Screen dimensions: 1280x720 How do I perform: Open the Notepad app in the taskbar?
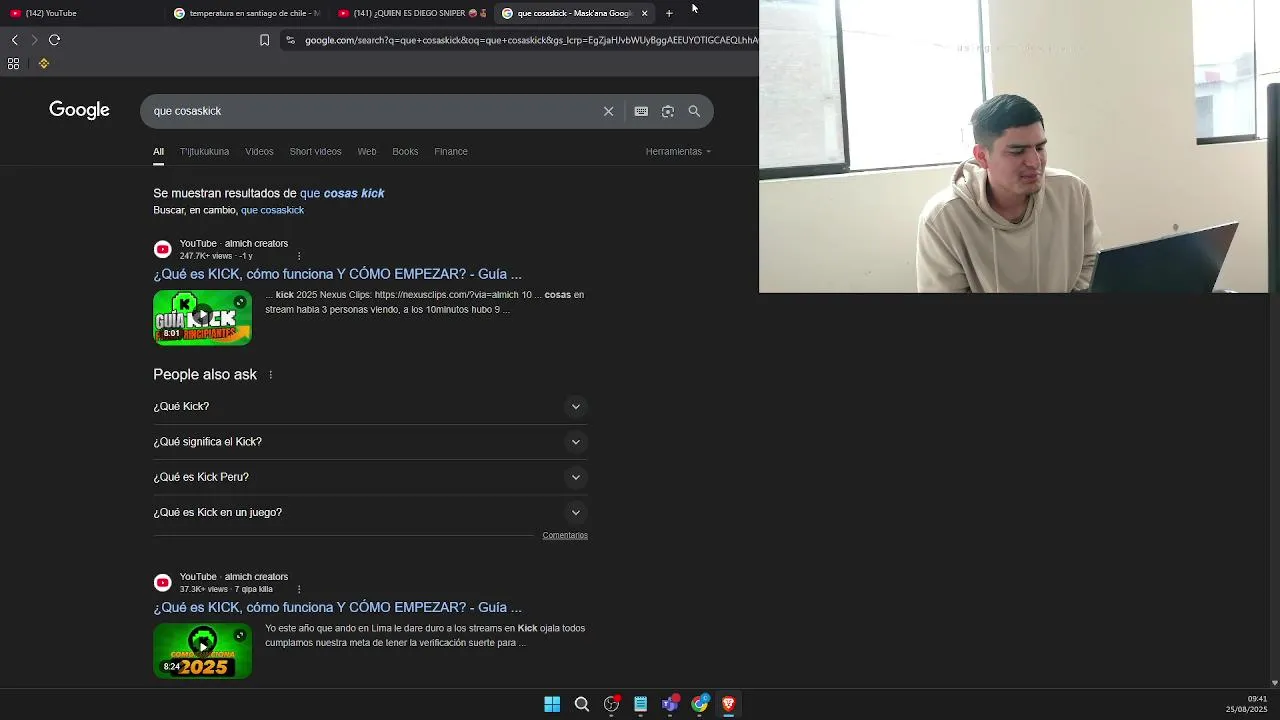point(640,704)
